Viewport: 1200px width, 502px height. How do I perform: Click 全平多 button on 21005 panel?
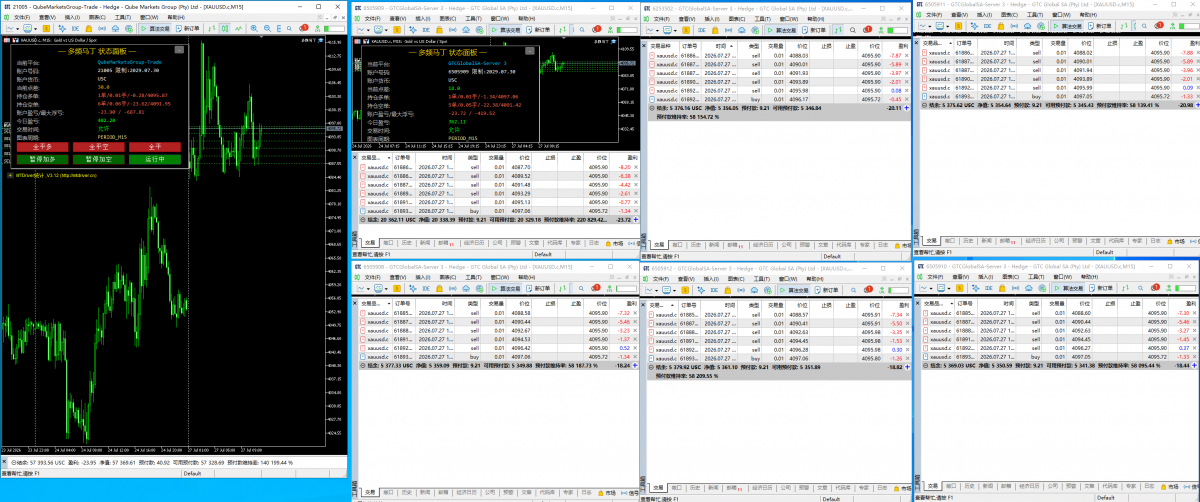43,147
